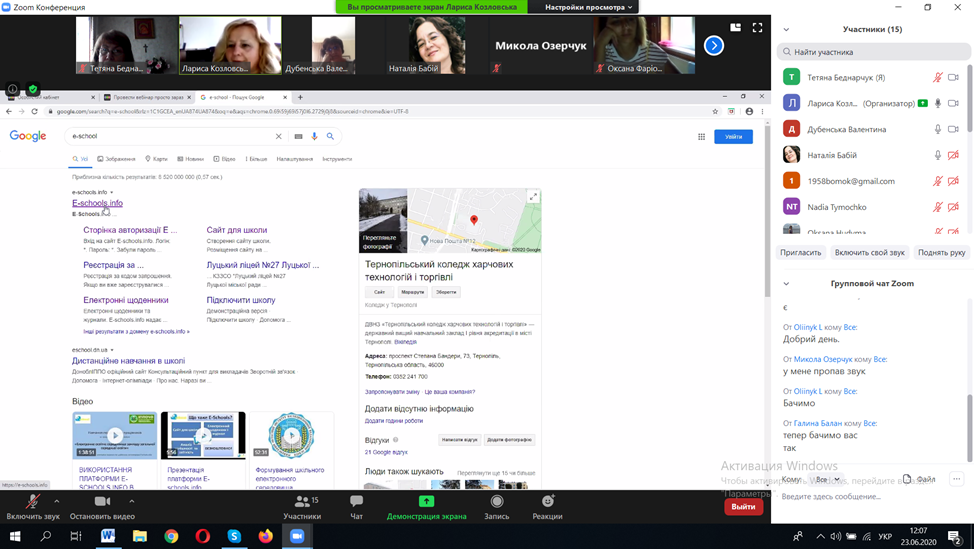Select Наталія Бабій video thumbnail

436,45
